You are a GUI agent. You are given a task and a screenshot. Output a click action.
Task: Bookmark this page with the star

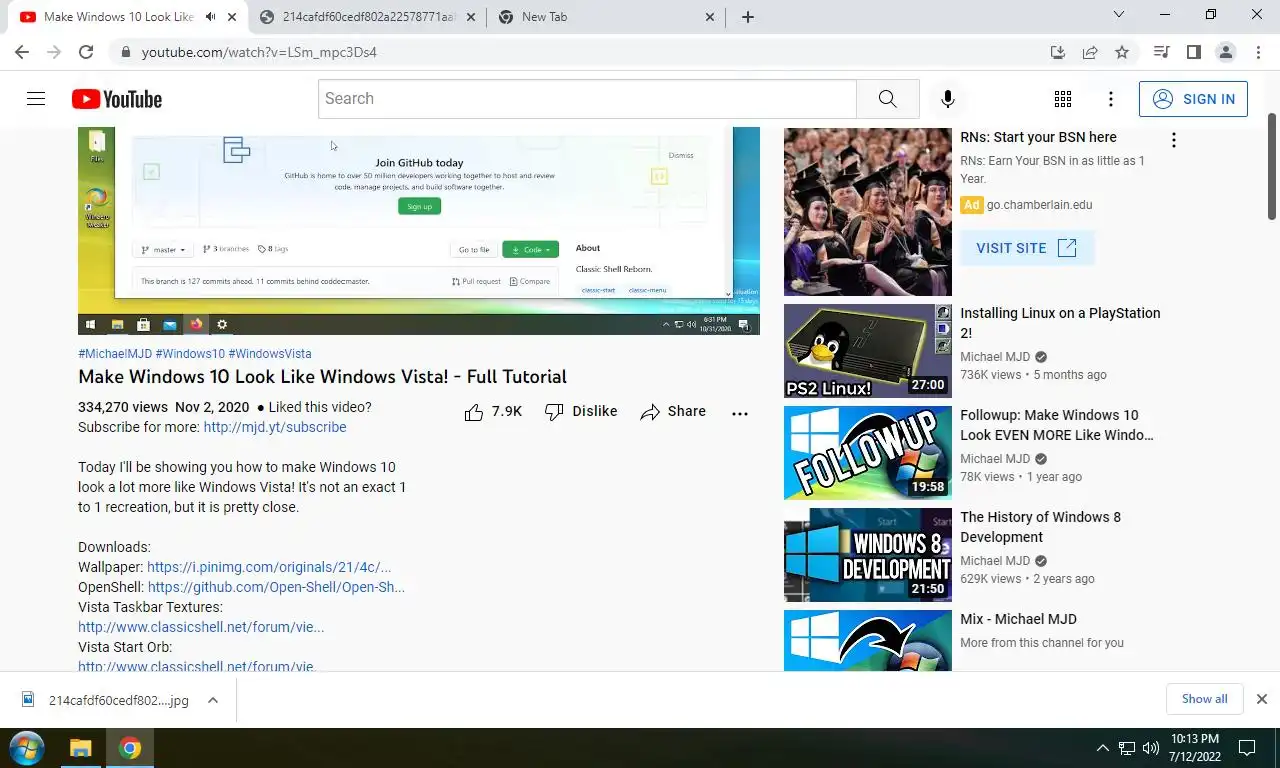pyautogui.click(x=1122, y=52)
